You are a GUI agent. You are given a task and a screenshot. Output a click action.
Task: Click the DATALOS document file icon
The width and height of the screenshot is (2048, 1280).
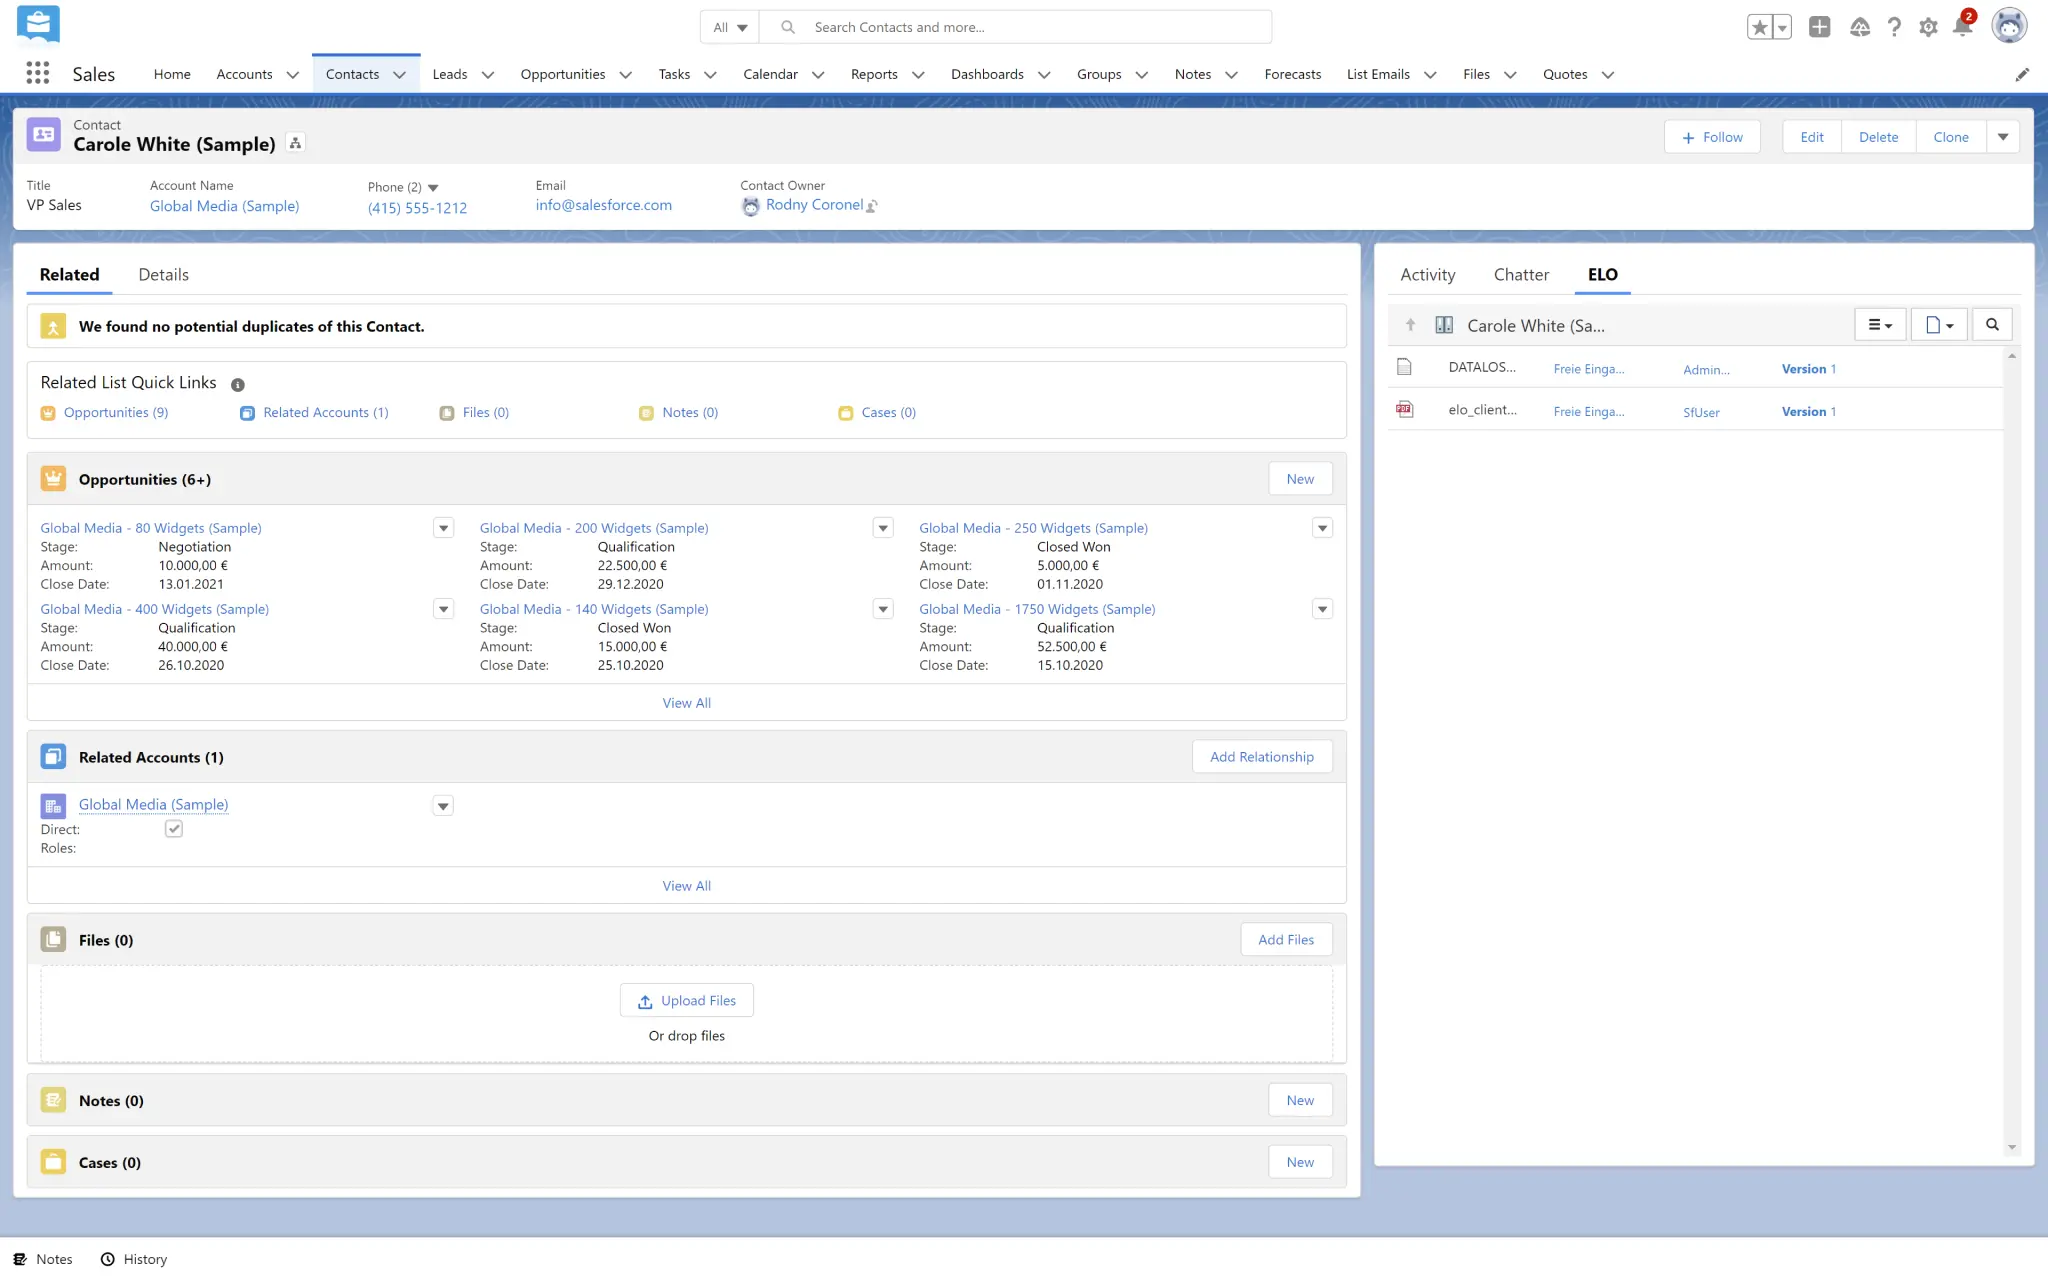point(1404,367)
